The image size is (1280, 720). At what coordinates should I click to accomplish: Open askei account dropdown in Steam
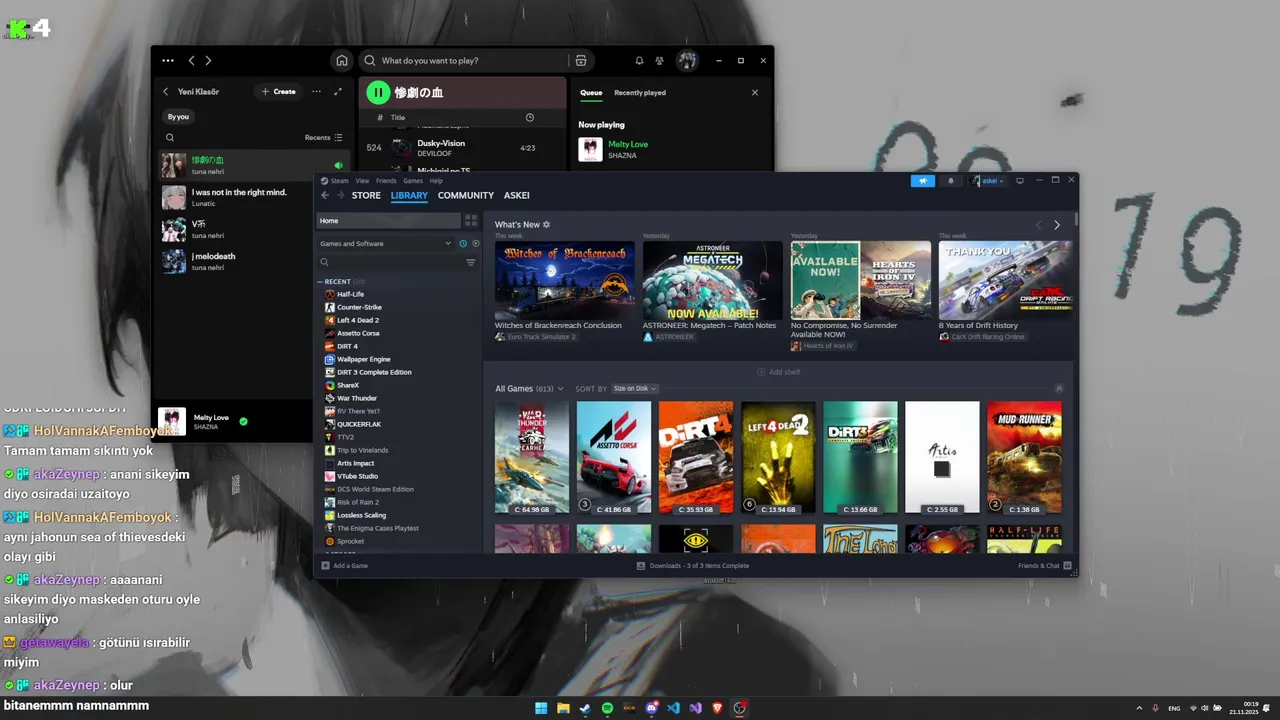pyautogui.click(x=988, y=181)
